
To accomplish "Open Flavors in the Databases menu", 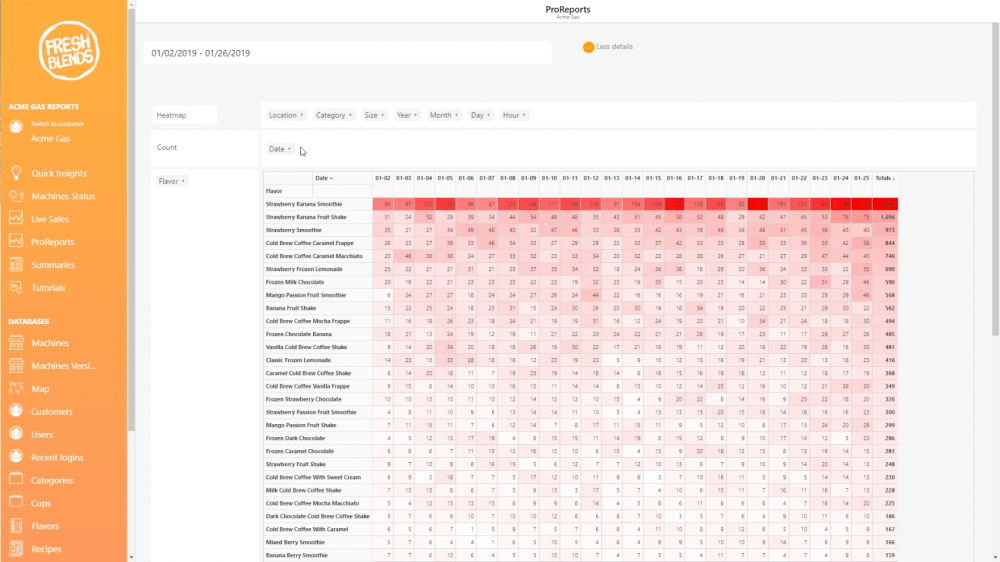I will (45, 526).
